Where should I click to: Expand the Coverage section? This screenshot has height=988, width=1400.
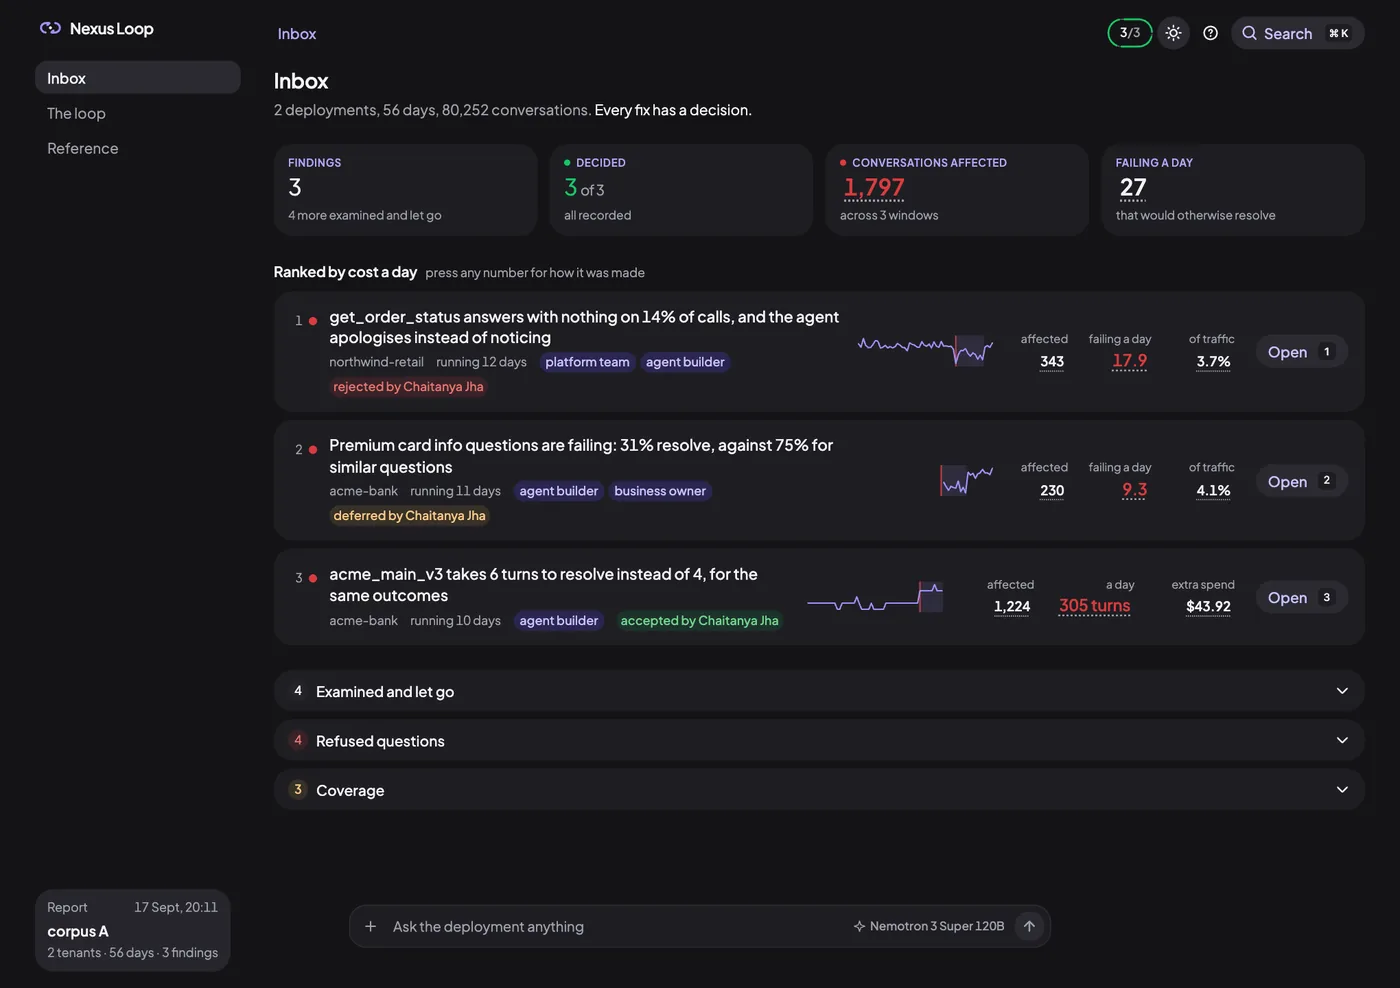click(819, 789)
